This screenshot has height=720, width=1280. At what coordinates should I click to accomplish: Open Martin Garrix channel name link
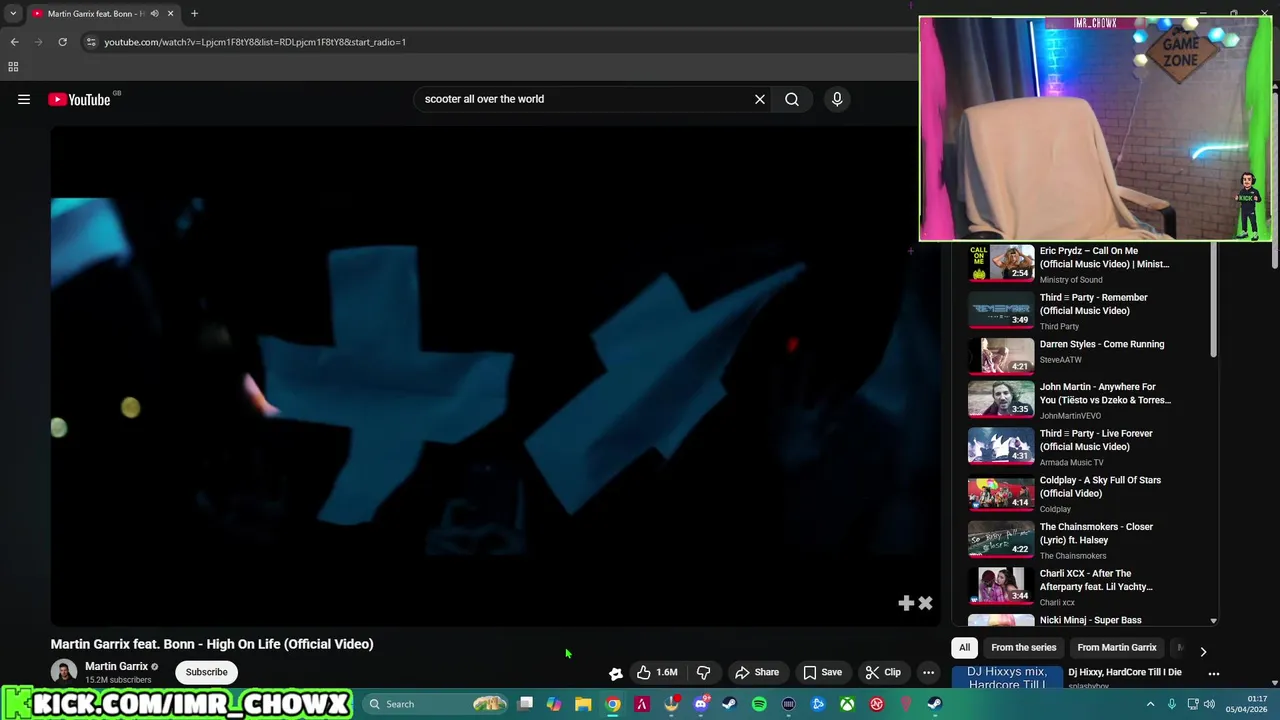[116, 666]
